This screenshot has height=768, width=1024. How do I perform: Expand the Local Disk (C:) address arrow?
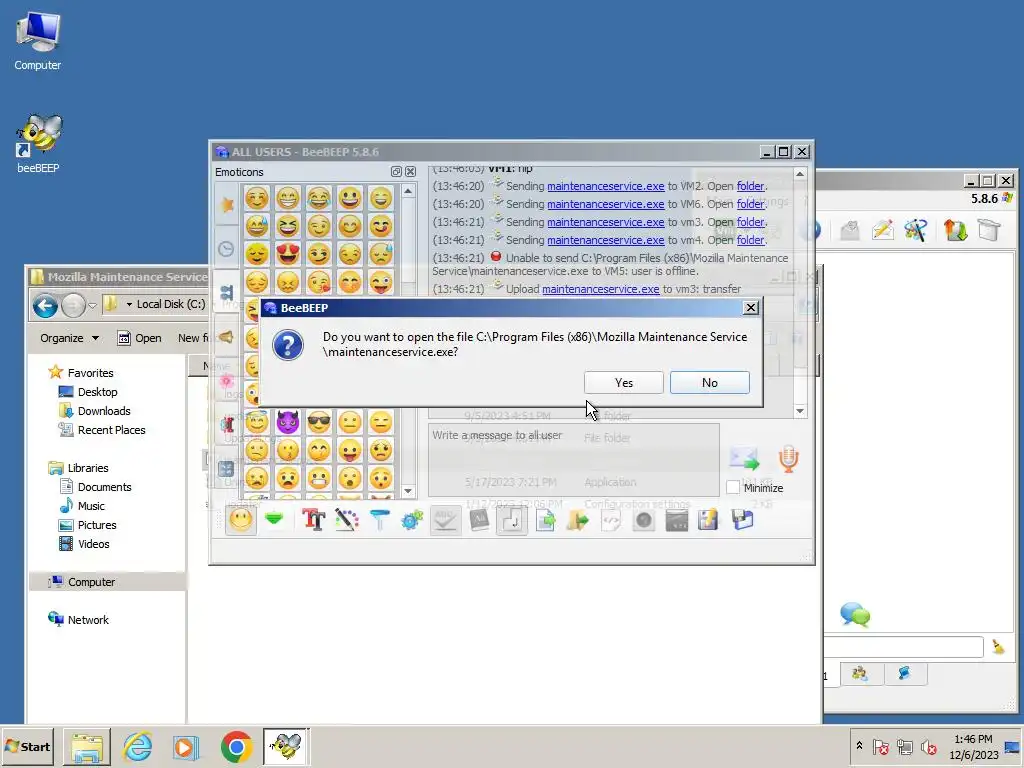129,304
